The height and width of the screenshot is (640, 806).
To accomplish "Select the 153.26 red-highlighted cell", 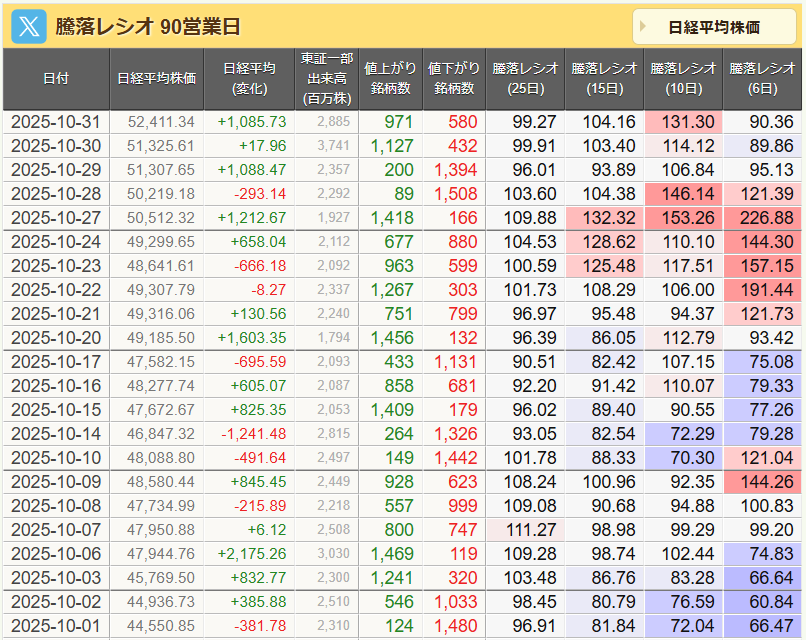I will (x=683, y=218).
